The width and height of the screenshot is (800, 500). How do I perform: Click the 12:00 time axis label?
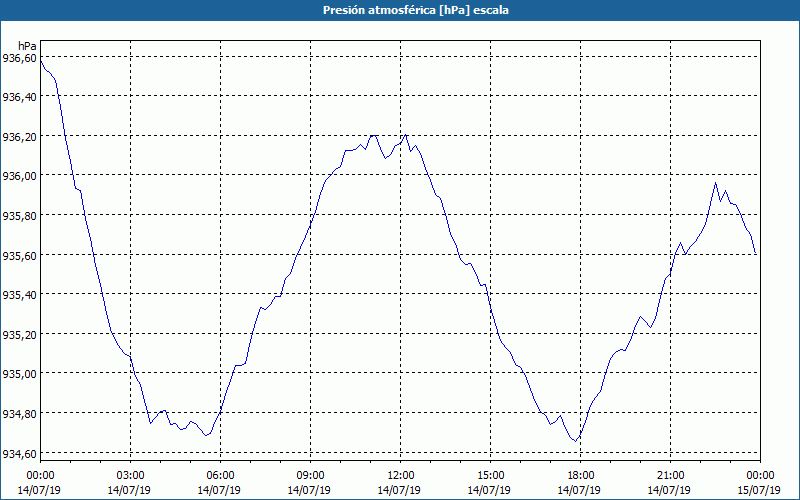click(x=401, y=476)
